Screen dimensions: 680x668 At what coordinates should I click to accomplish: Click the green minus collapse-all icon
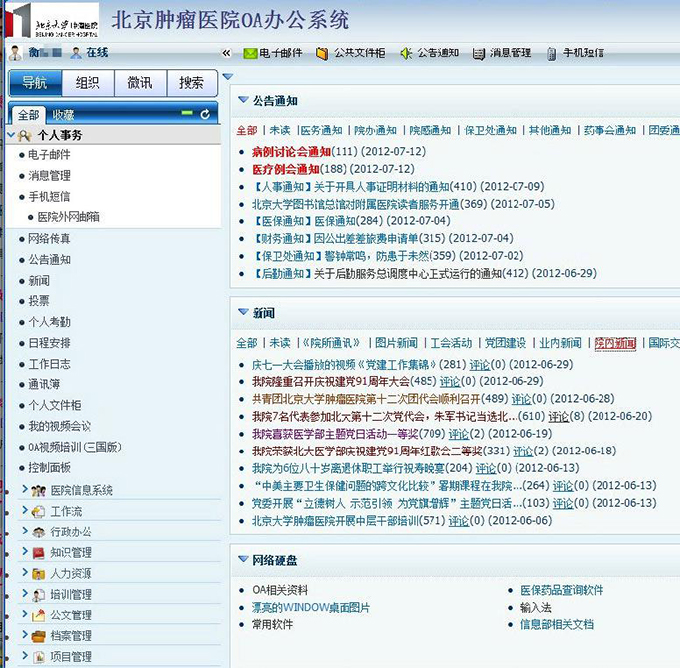click(187, 113)
